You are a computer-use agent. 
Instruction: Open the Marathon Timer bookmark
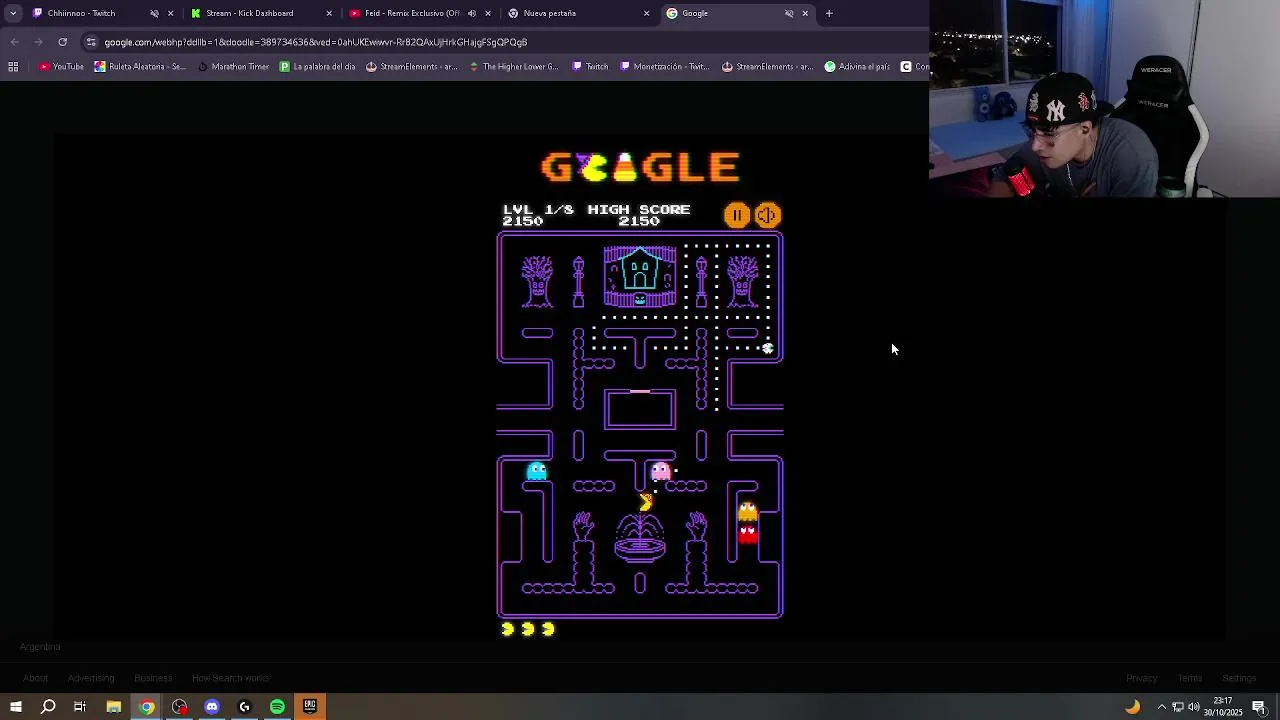tap(233, 67)
